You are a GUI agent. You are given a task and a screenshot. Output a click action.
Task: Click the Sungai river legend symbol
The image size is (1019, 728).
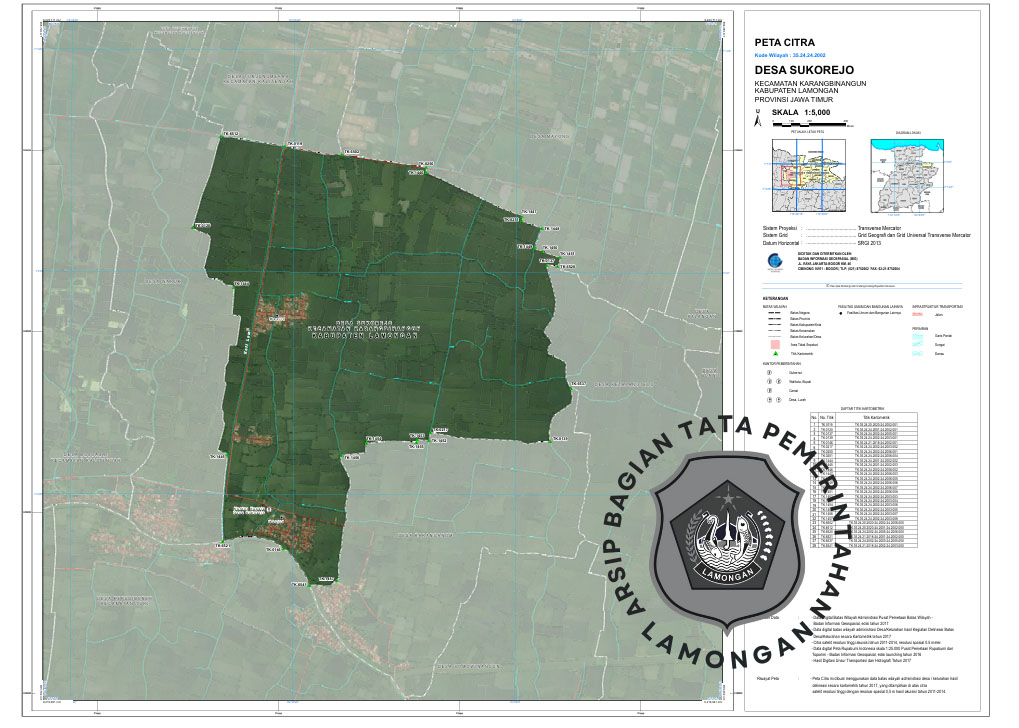click(x=918, y=342)
